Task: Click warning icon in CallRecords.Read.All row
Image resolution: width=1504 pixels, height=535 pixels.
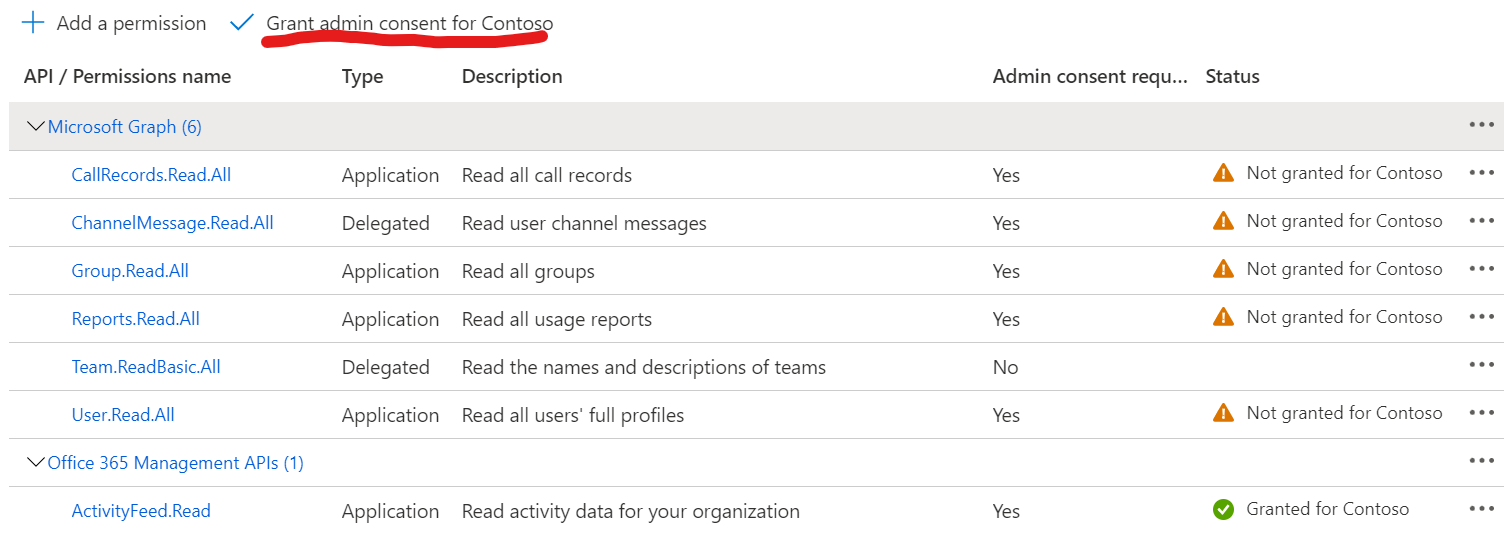Action: [x=1222, y=173]
